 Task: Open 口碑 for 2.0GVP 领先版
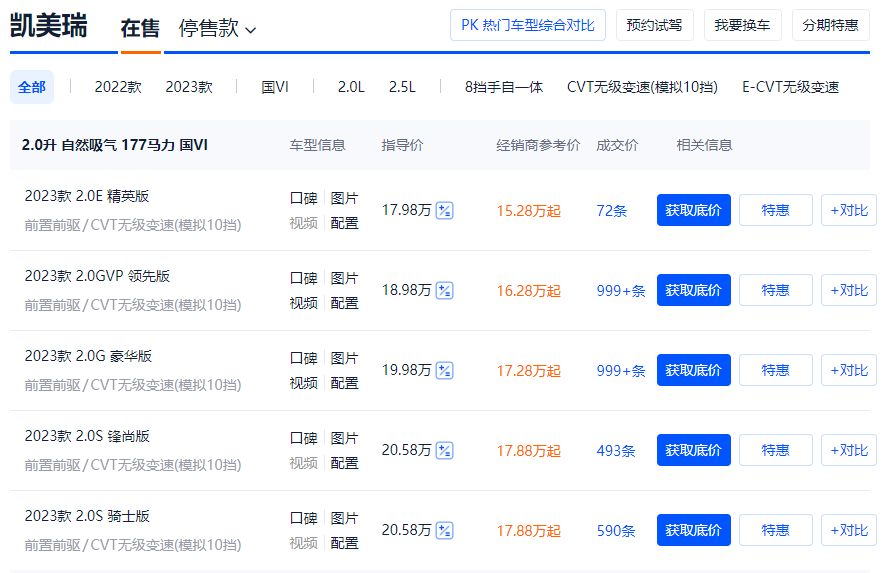(304, 278)
